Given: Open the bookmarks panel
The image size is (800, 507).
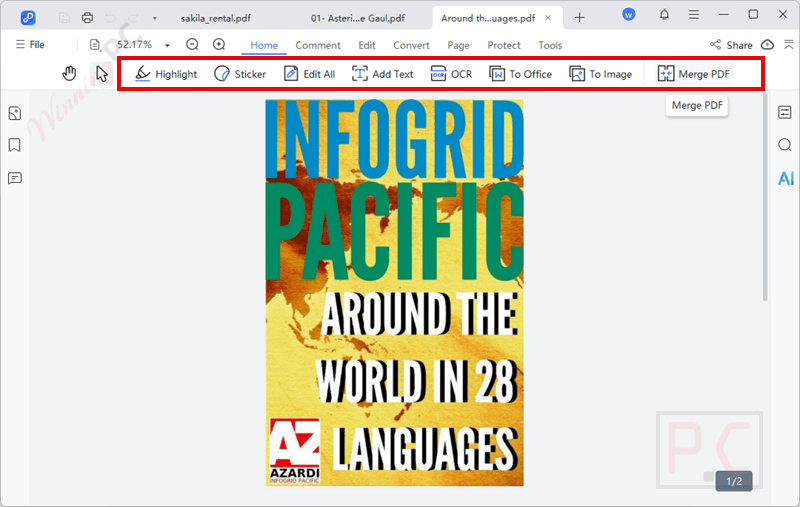Looking at the screenshot, I should pyautogui.click(x=15, y=145).
